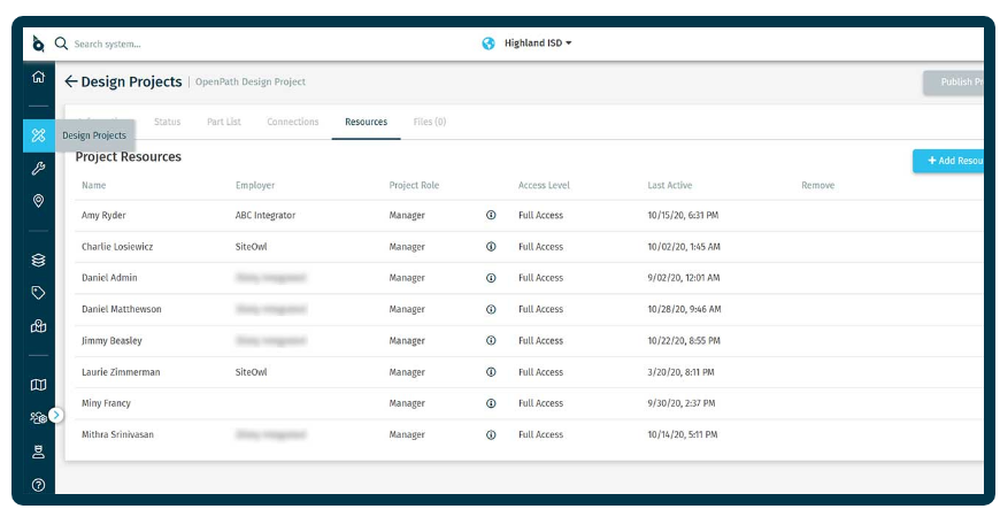This screenshot has width=1000, height=518.
Task: Click the info icon in Laurie Zimmerman row
Action: pyautogui.click(x=491, y=372)
